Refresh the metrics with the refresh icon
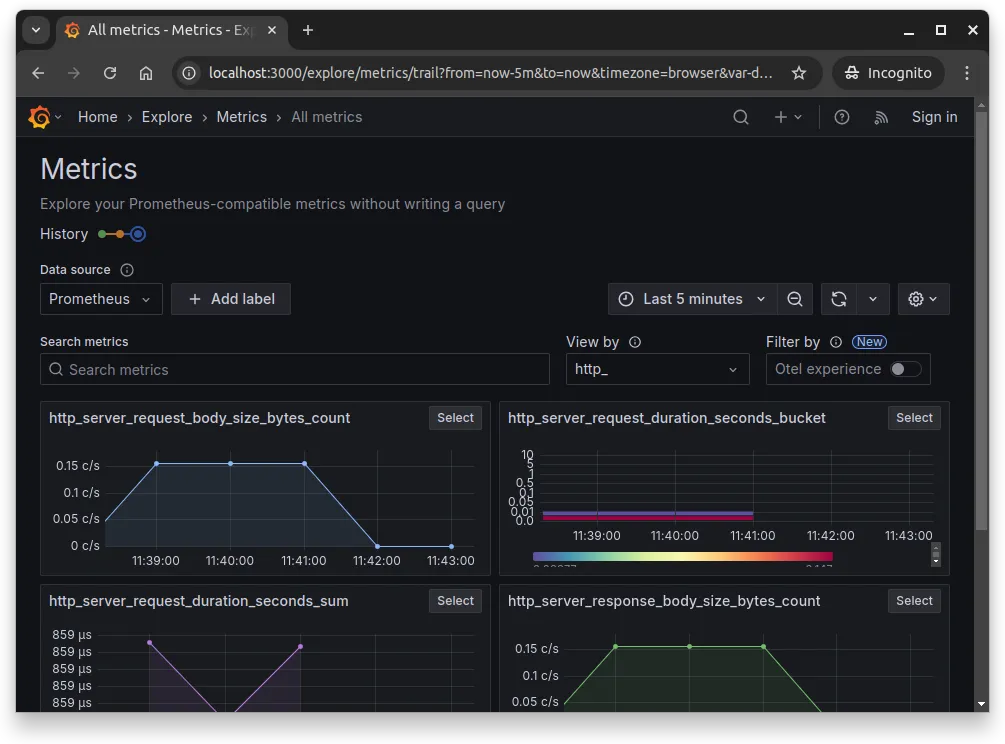The height and width of the screenshot is (744, 1005). (x=838, y=298)
